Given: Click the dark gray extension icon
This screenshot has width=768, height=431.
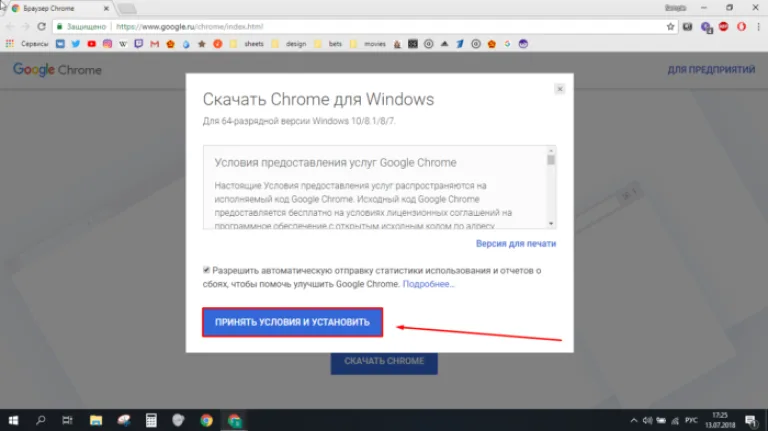Looking at the screenshot, I should point(688,26).
